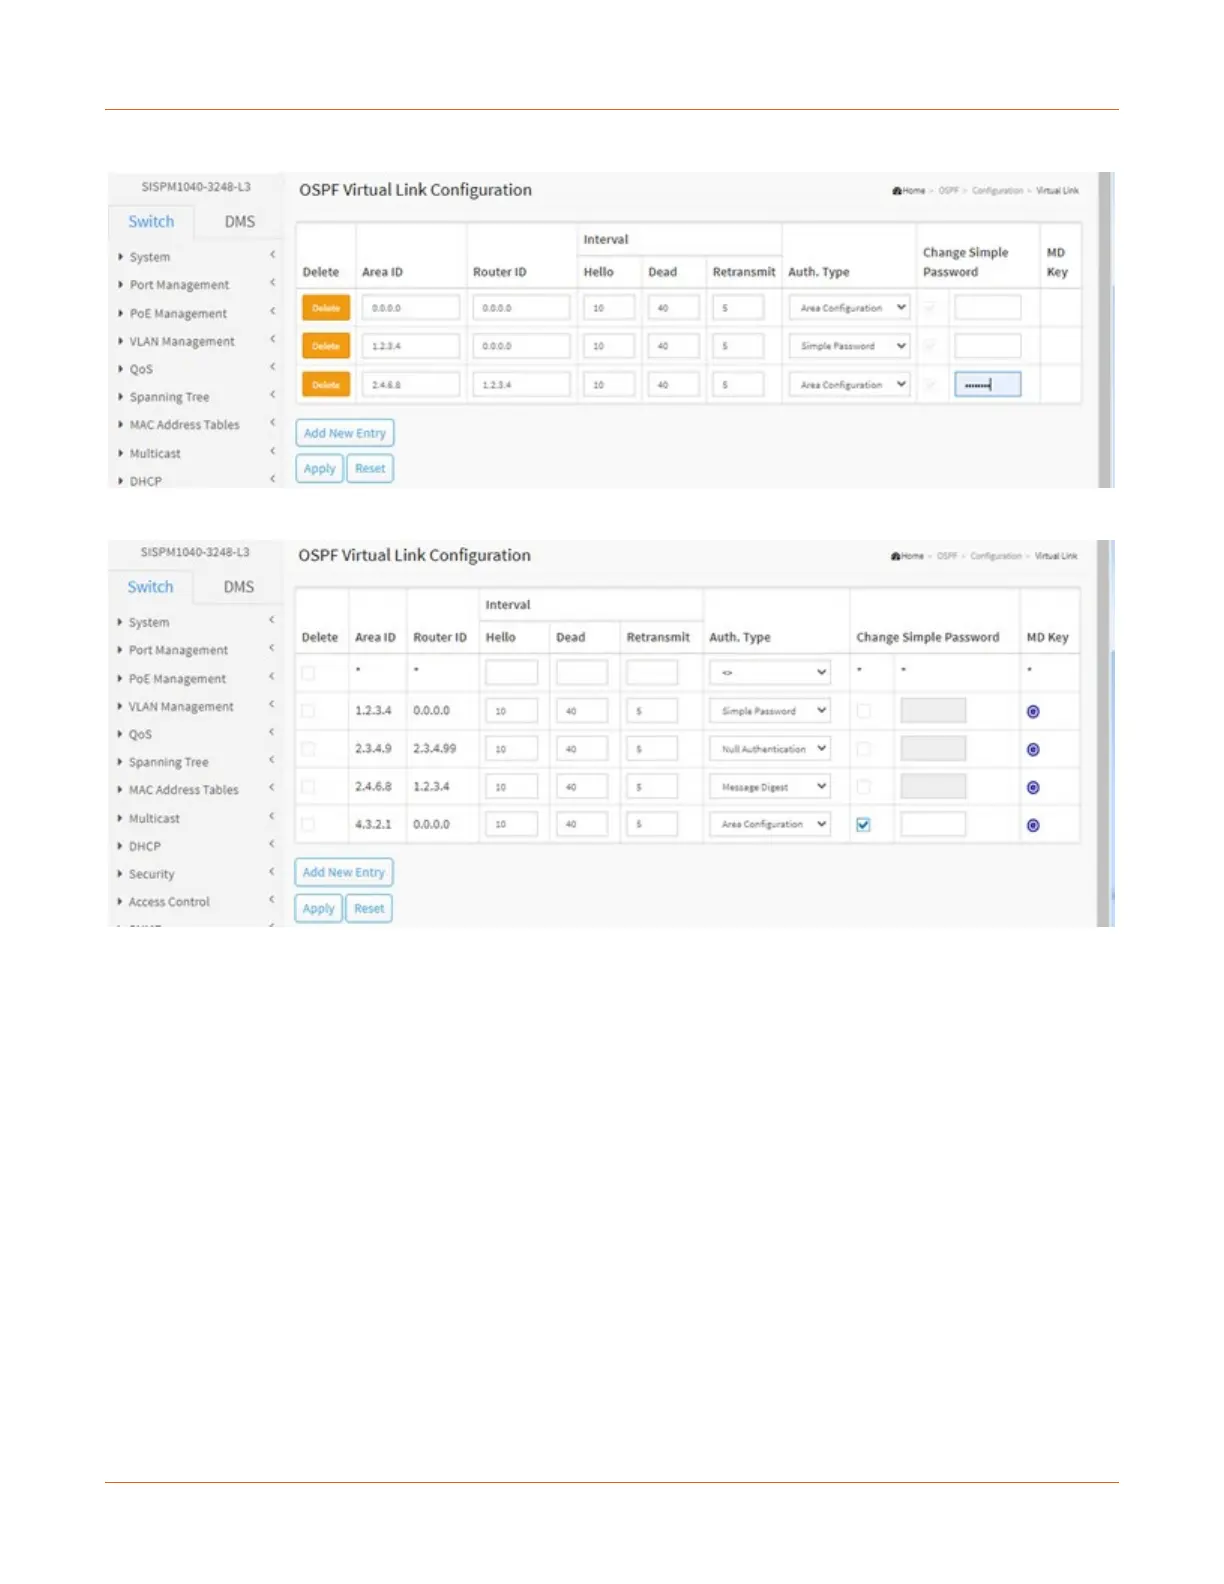The image size is (1224, 1584).
Task: Open MD Key icon for area 4.3.2.1
Action: [1033, 826]
